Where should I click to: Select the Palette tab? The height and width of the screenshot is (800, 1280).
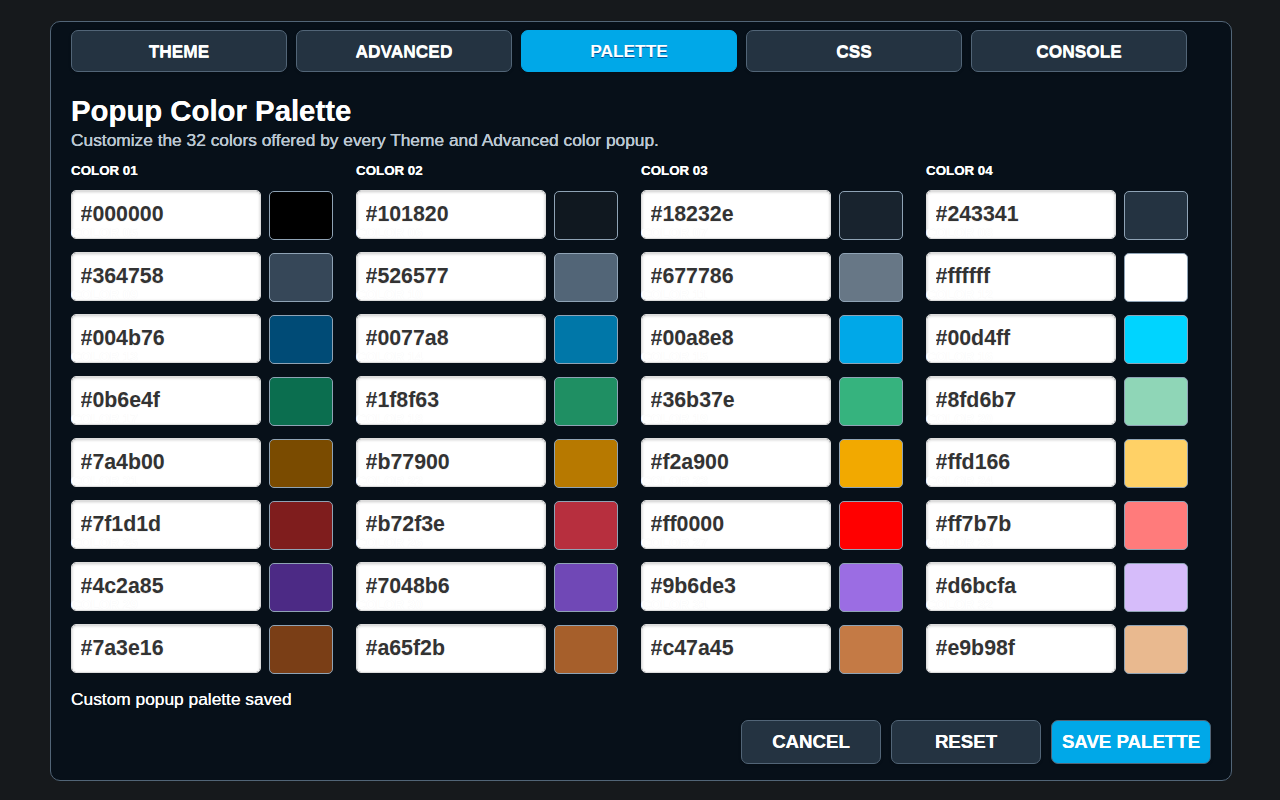(629, 51)
